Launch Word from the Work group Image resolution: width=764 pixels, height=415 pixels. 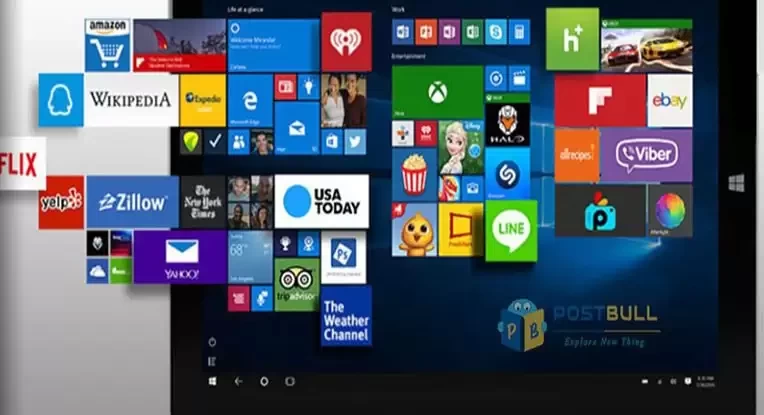tap(403, 32)
